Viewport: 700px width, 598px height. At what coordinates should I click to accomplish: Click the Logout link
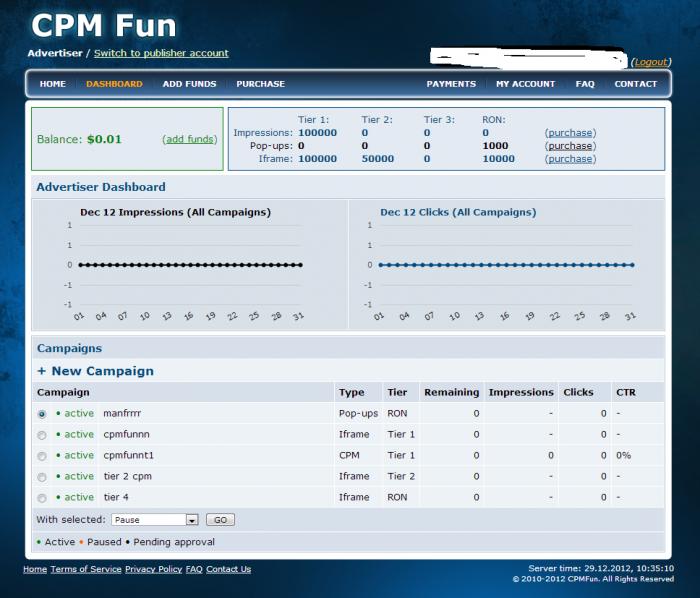(651, 62)
